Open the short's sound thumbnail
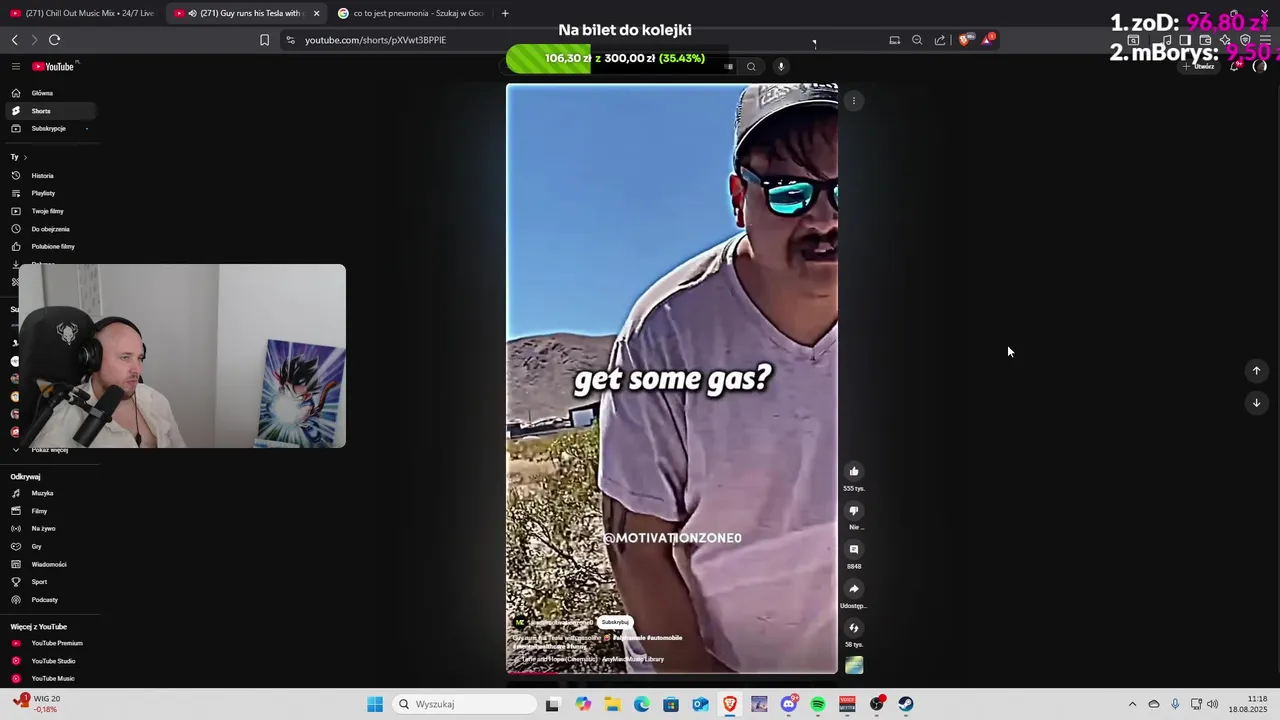Screen dimensions: 1280x720 pyautogui.click(x=854, y=665)
